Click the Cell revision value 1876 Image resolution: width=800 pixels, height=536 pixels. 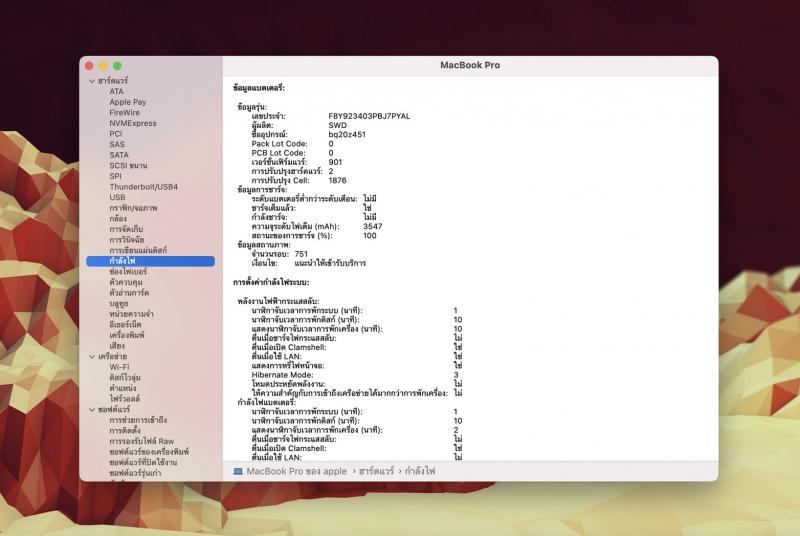(337, 181)
